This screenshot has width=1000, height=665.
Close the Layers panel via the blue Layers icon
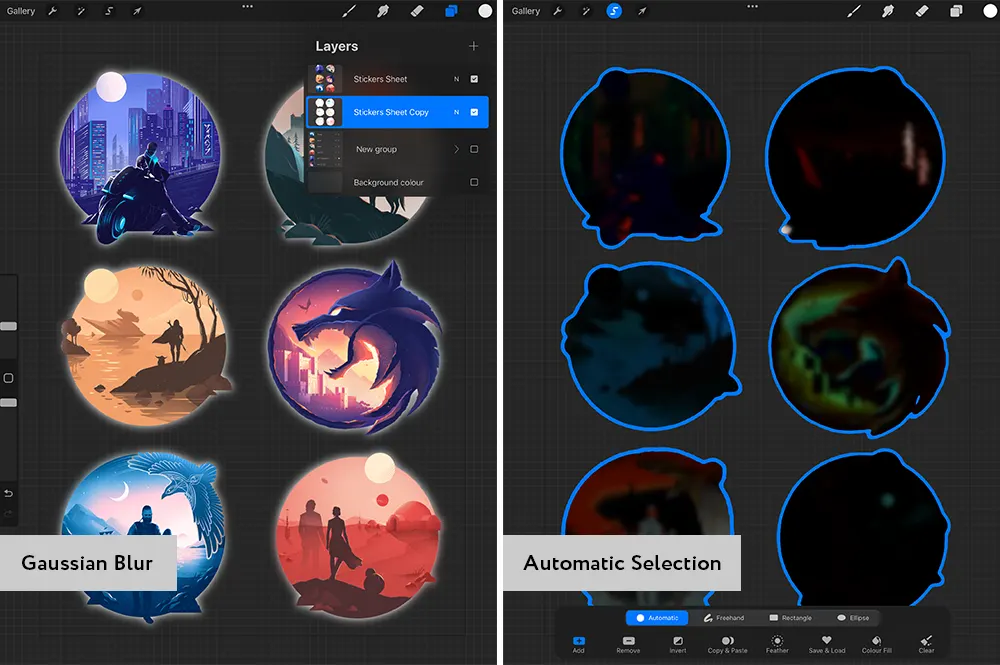coord(451,11)
